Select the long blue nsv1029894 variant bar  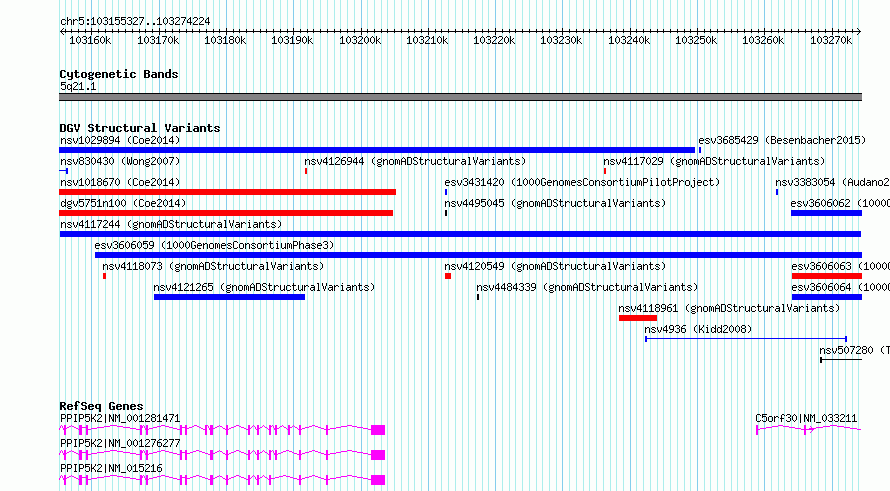tap(377, 150)
